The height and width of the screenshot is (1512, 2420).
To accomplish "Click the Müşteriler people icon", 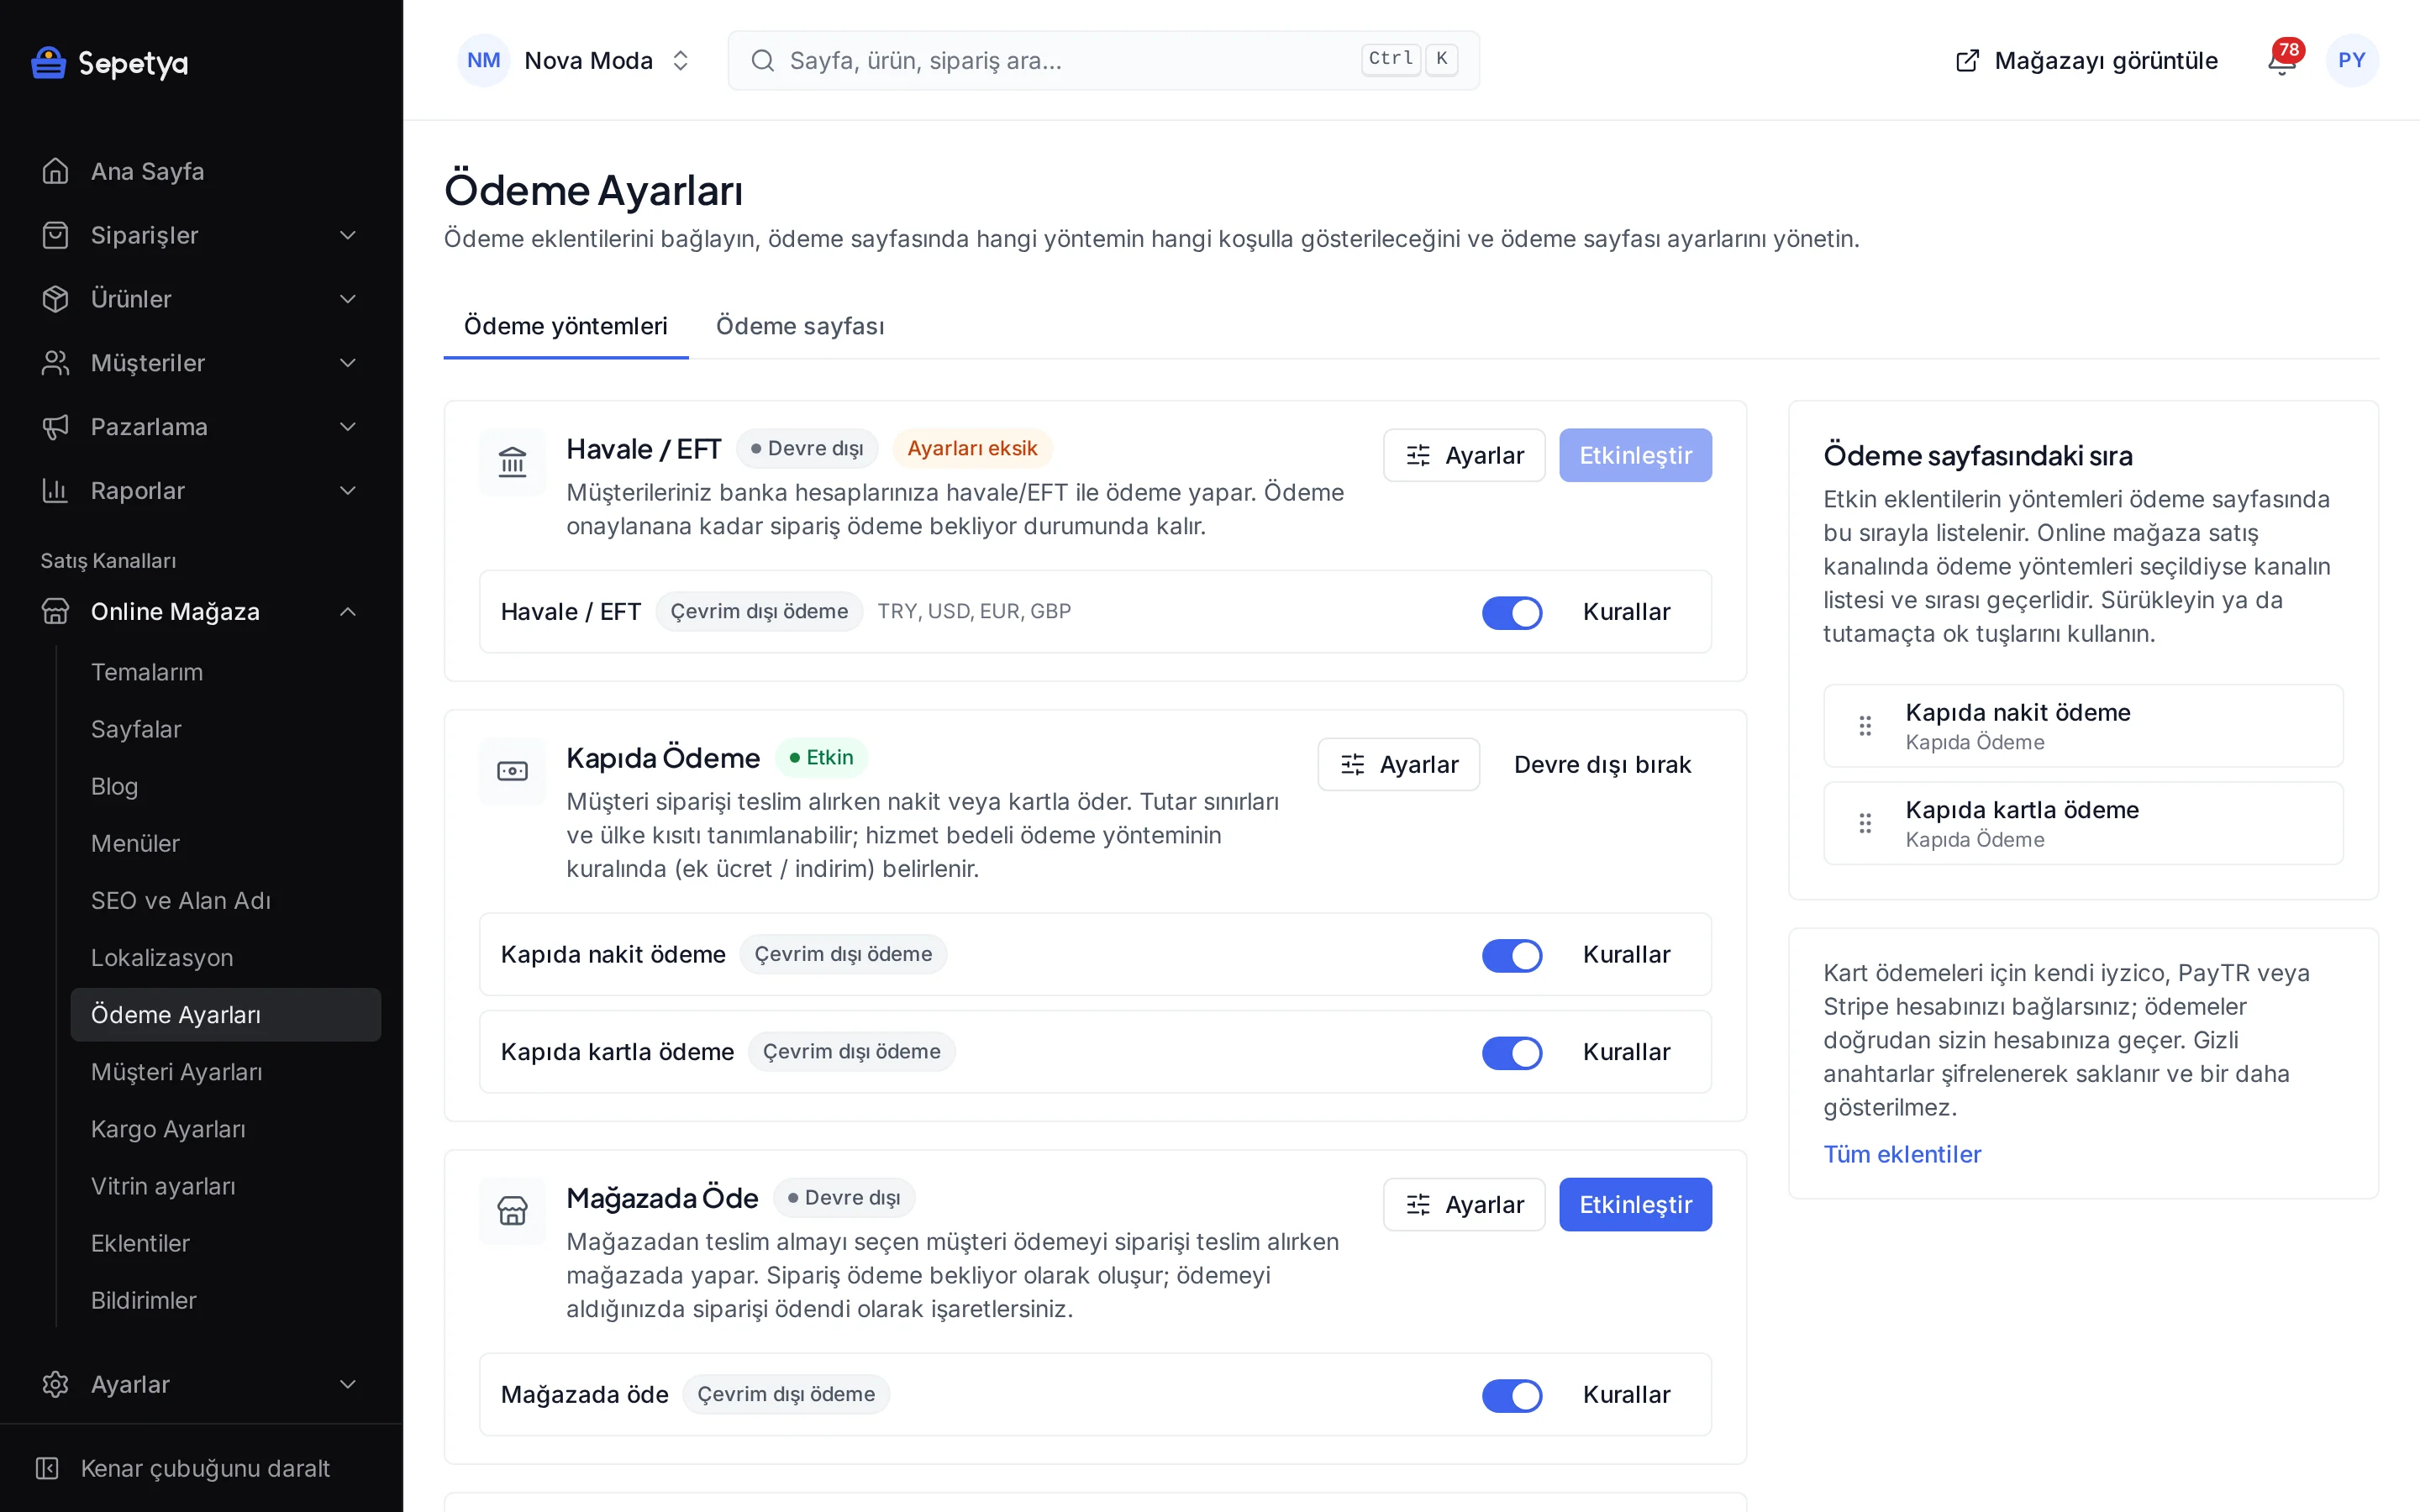I will click(x=55, y=363).
